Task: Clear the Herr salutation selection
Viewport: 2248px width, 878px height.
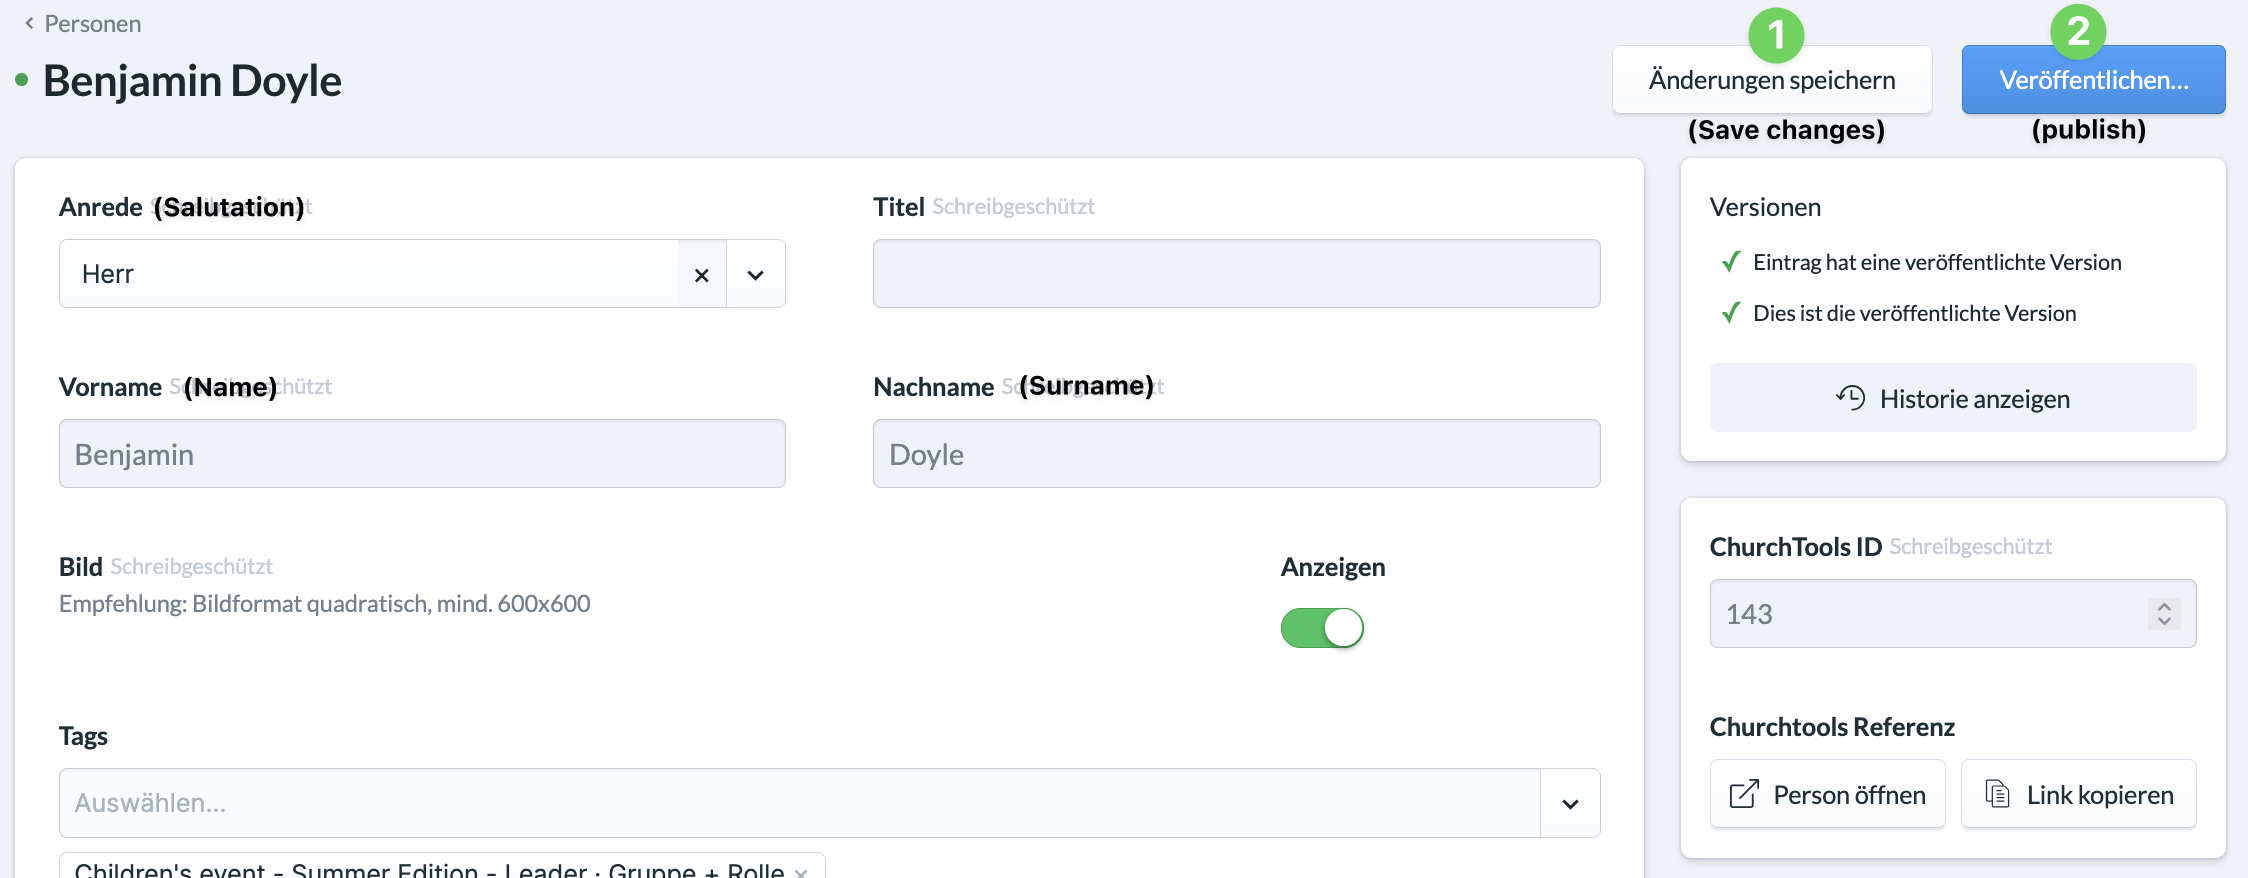Action: tap(702, 274)
